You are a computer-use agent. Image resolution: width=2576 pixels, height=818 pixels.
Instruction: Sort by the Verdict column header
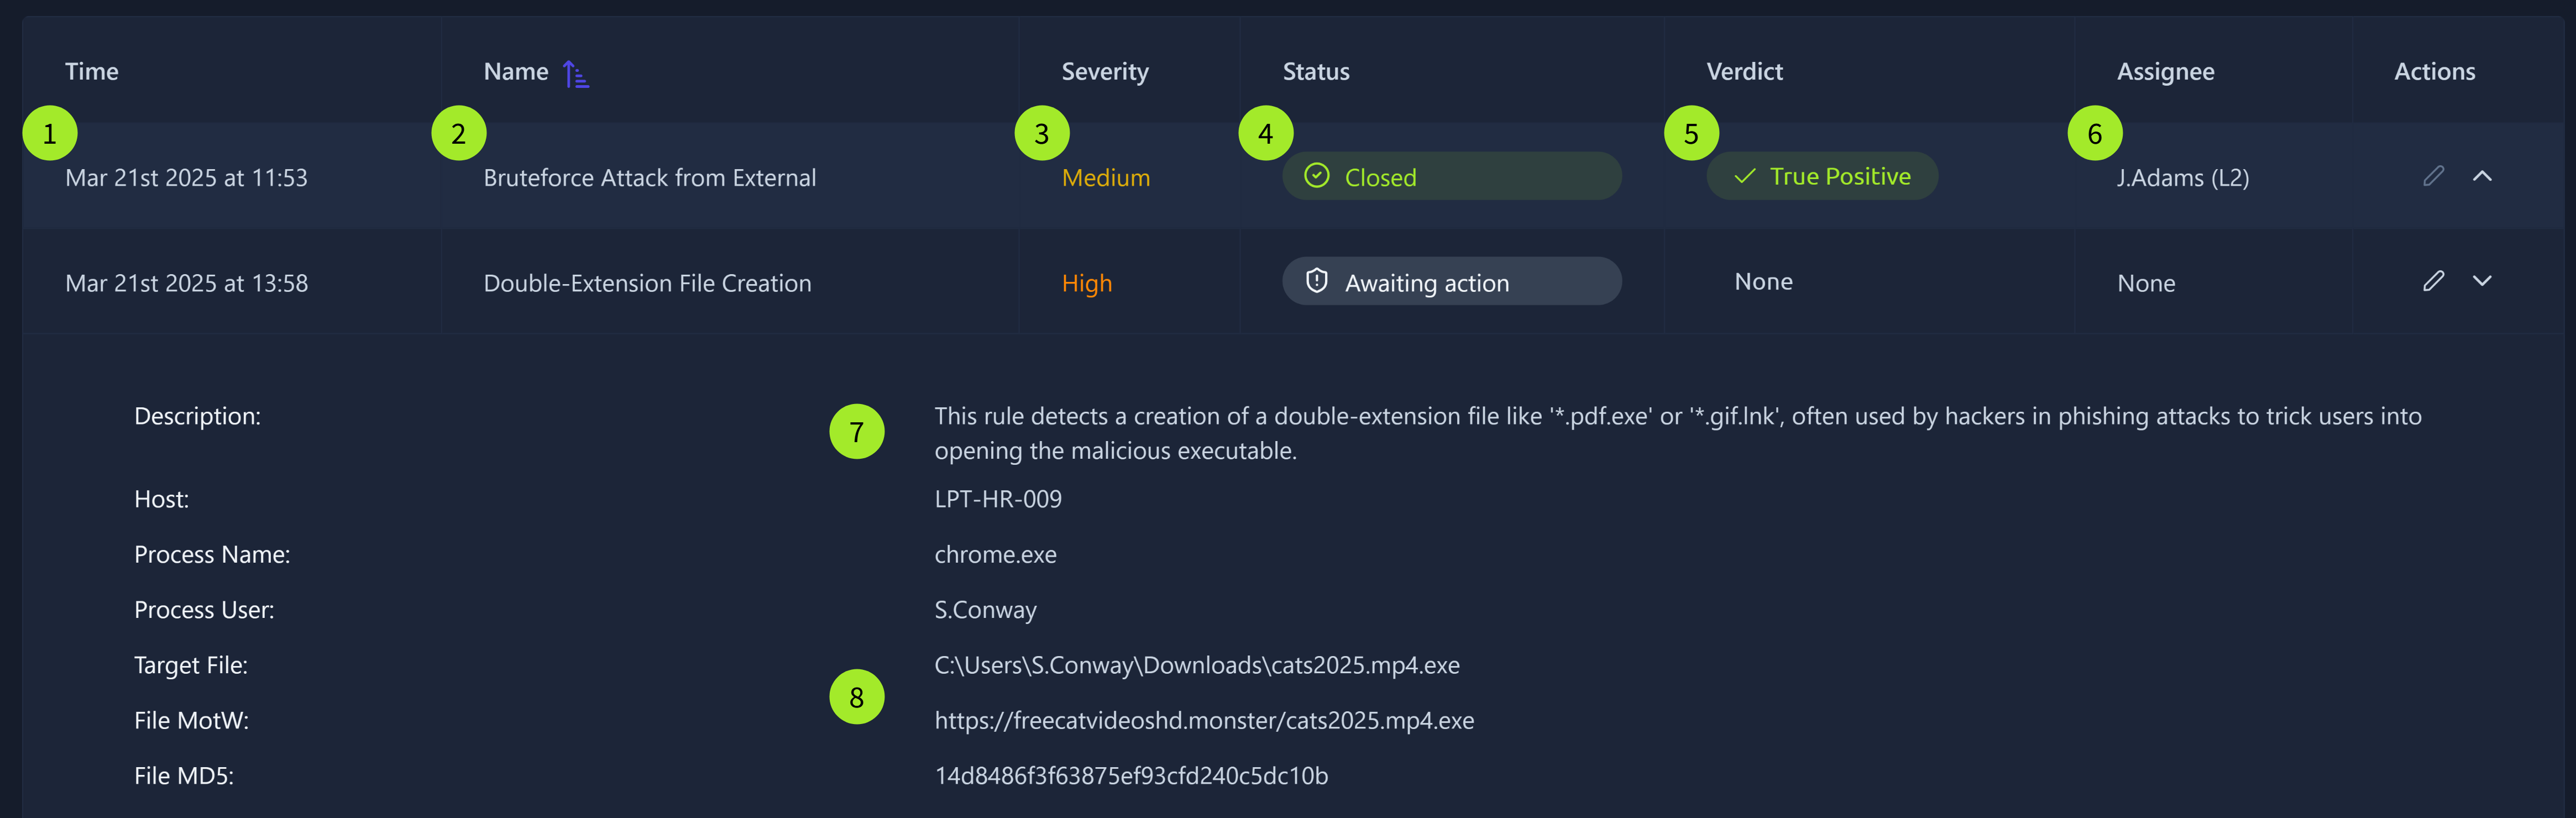pos(1744,72)
